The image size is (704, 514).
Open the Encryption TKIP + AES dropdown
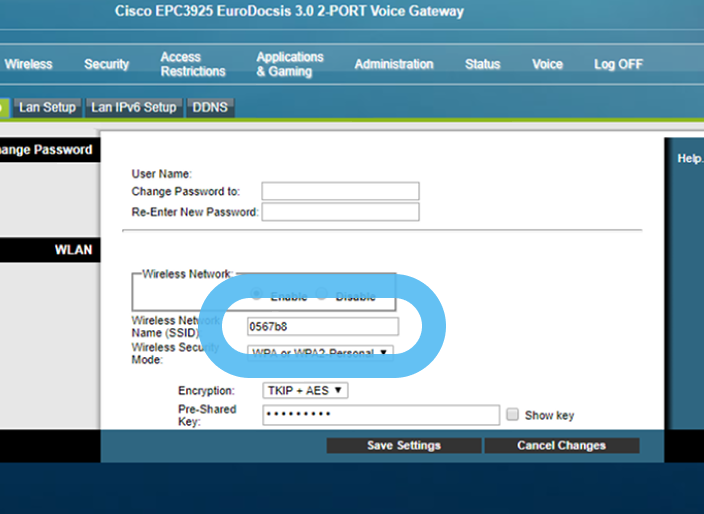[x=305, y=390]
